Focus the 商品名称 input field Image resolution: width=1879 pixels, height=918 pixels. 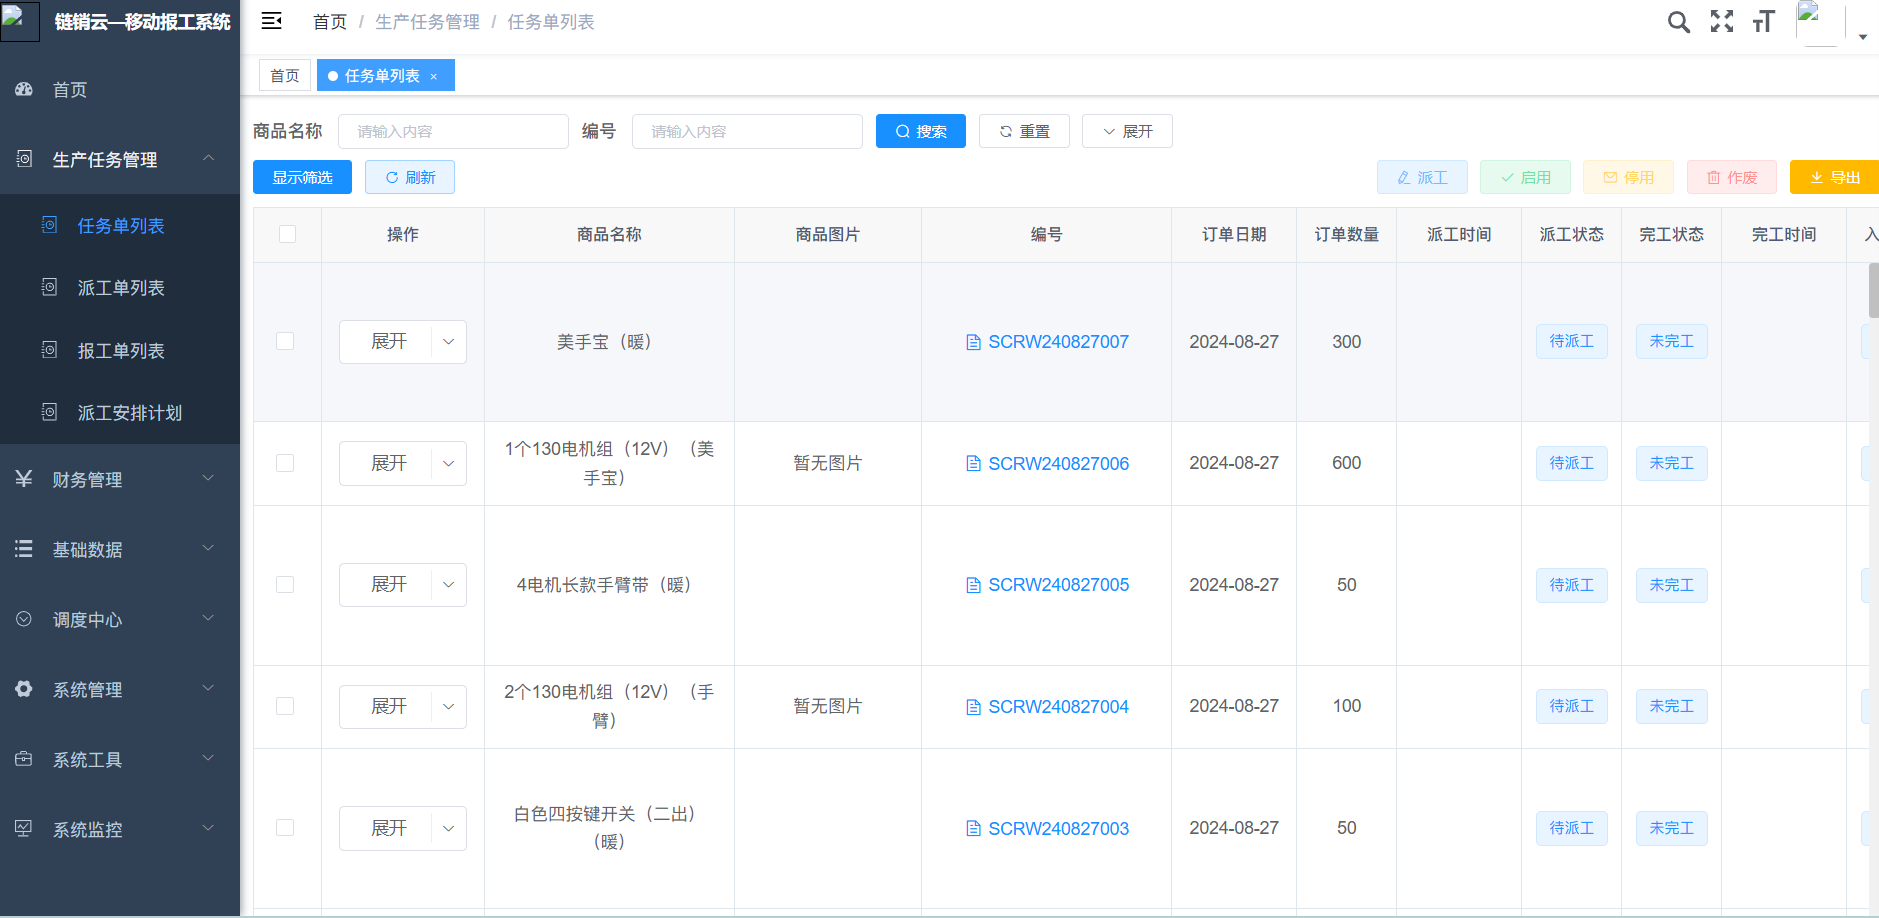pos(453,131)
